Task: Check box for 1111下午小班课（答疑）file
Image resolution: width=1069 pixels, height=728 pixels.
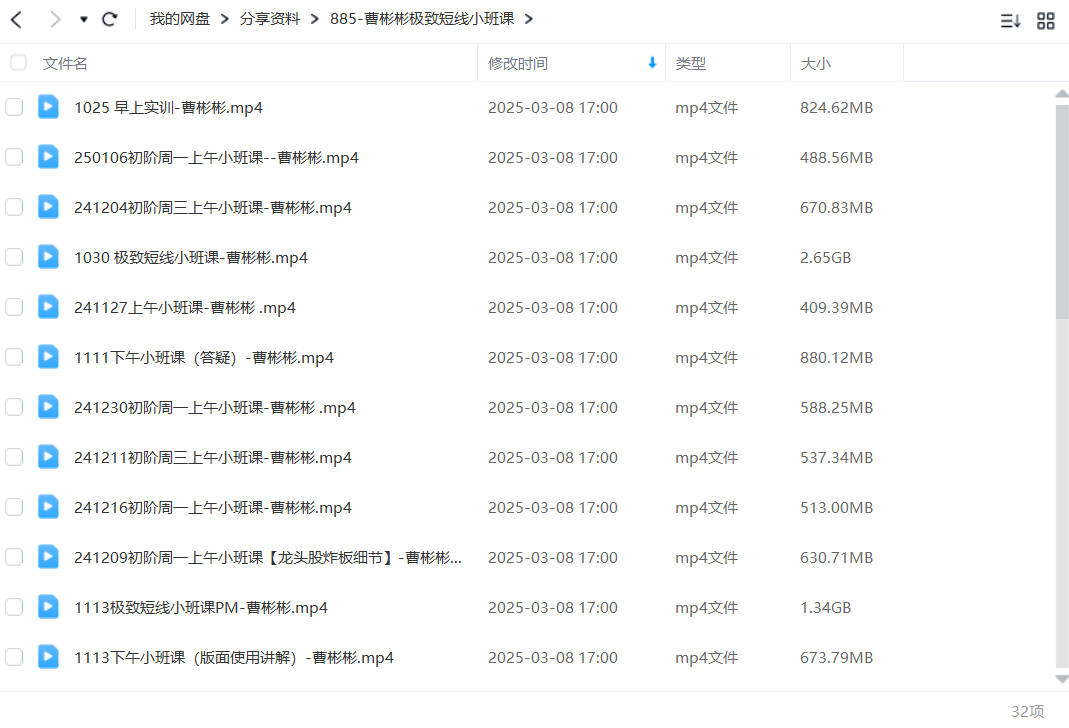Action: click(x=14, y=357)
